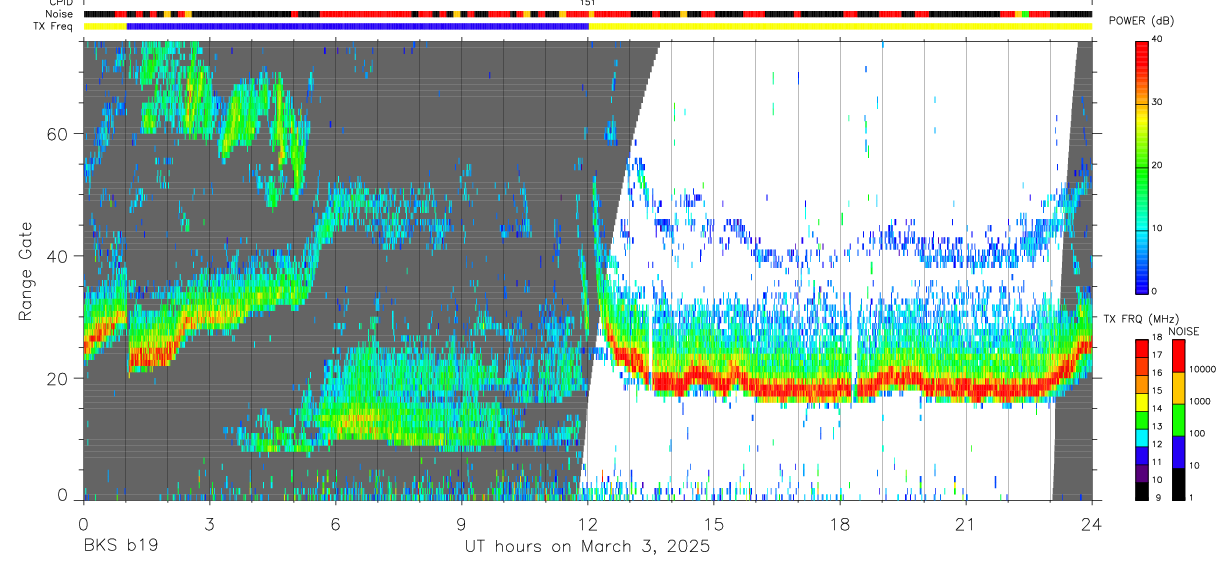The height and width of the screenshot is (567, 1228).
Task: Click the CPID row label at top left
Action: (62, 3)
